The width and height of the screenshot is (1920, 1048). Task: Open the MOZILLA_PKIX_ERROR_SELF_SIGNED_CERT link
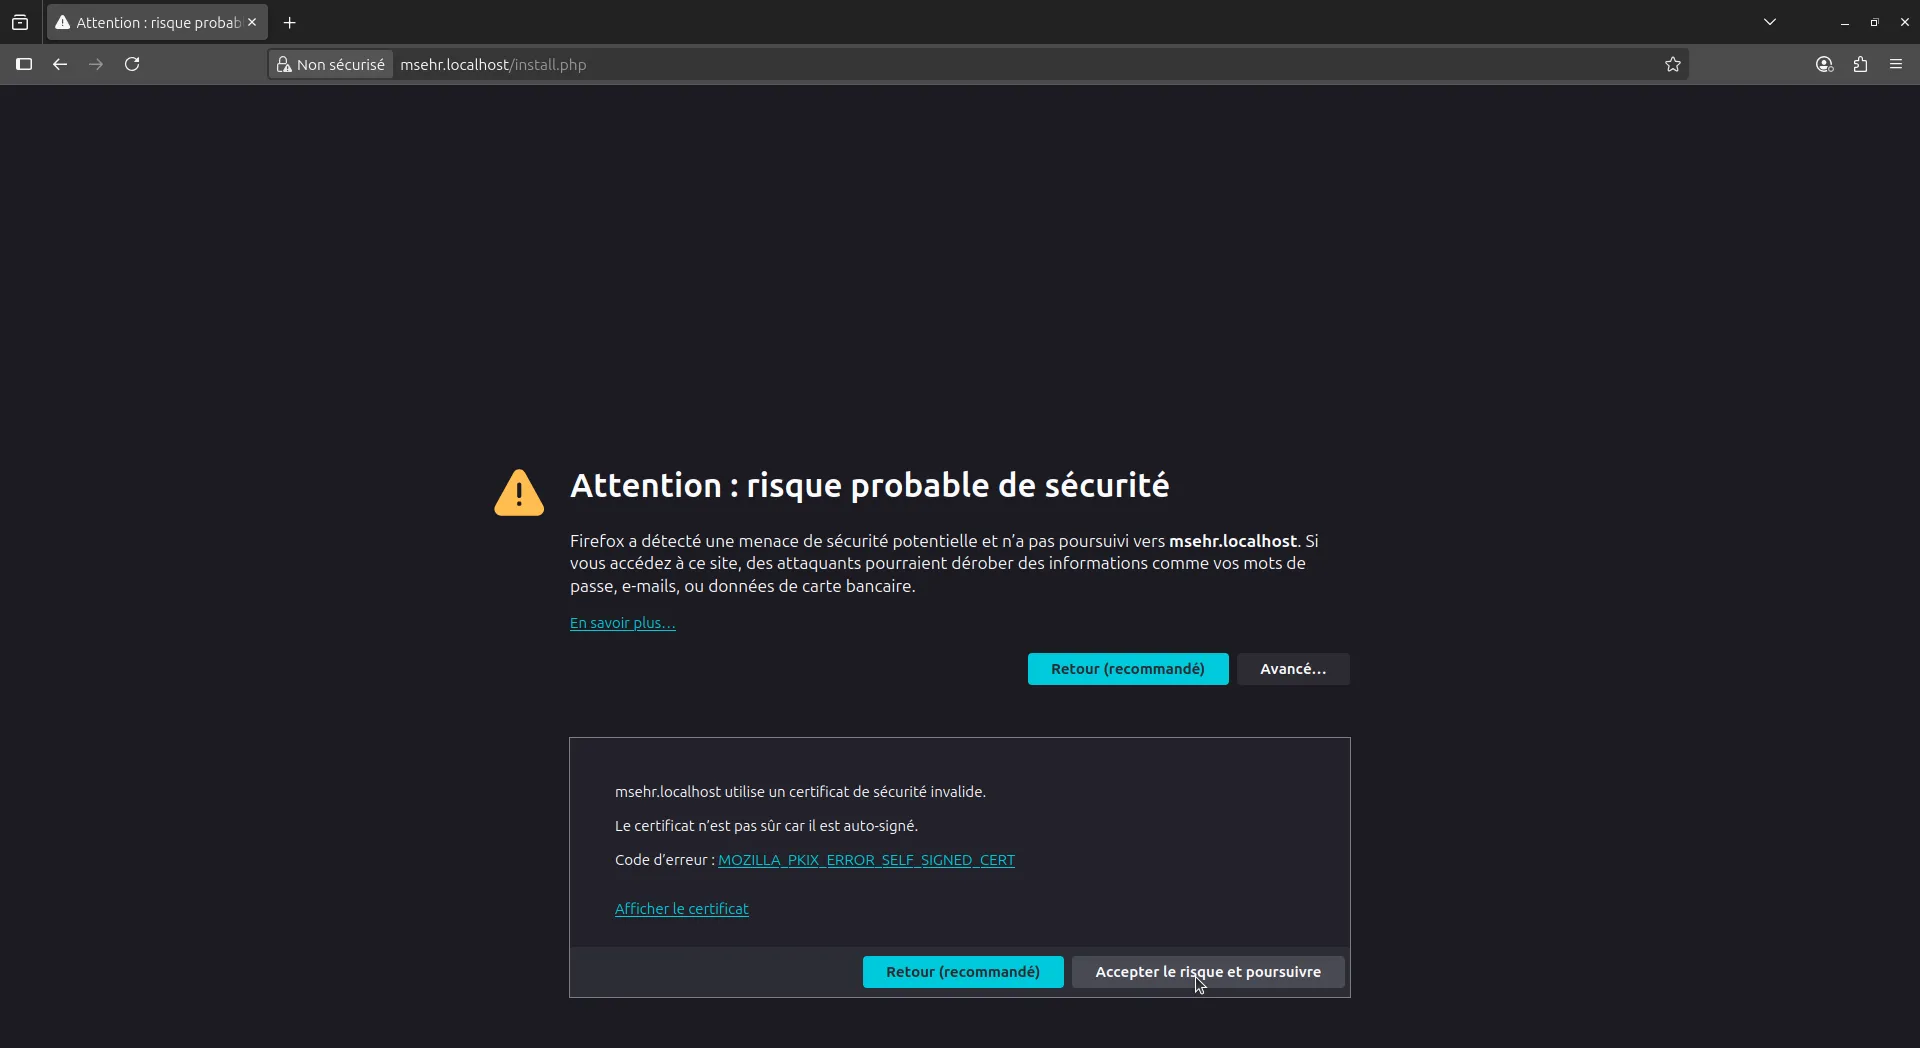click(866, 860)
